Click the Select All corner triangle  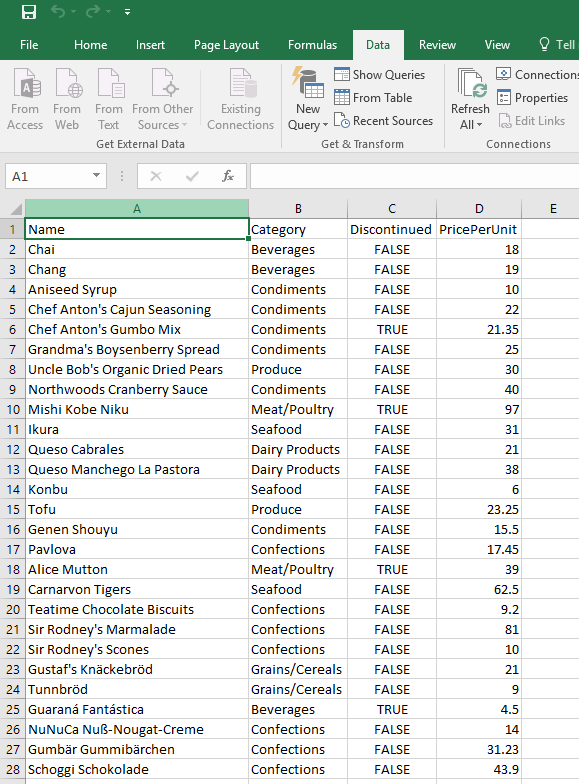point(15,208)
